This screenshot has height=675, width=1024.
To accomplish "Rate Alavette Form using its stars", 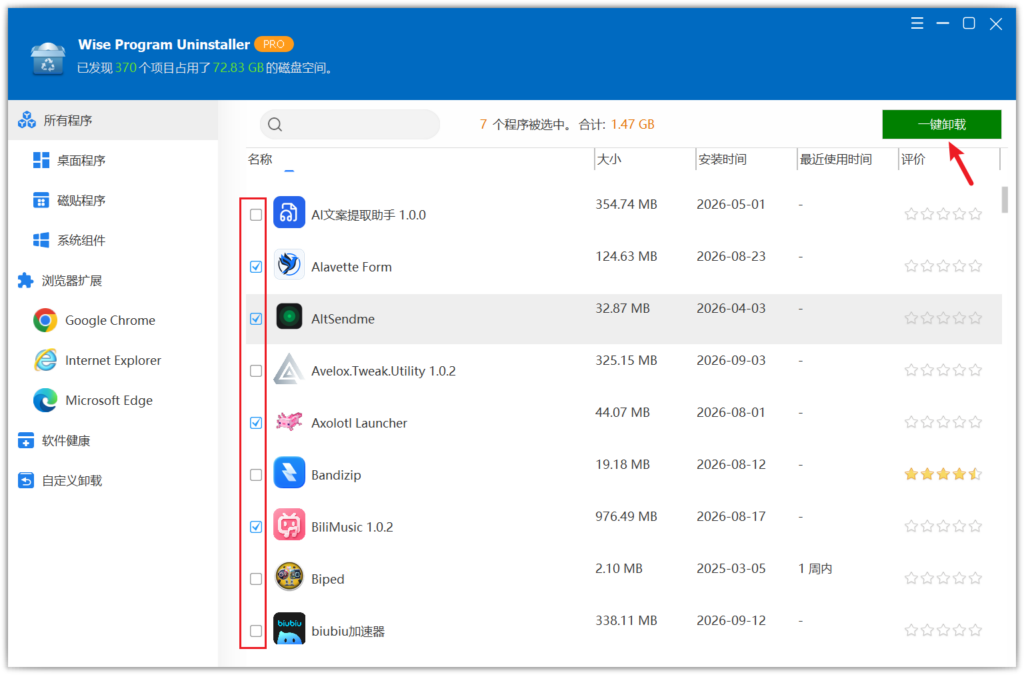I will pyautogui.click(x=943, y=266).
